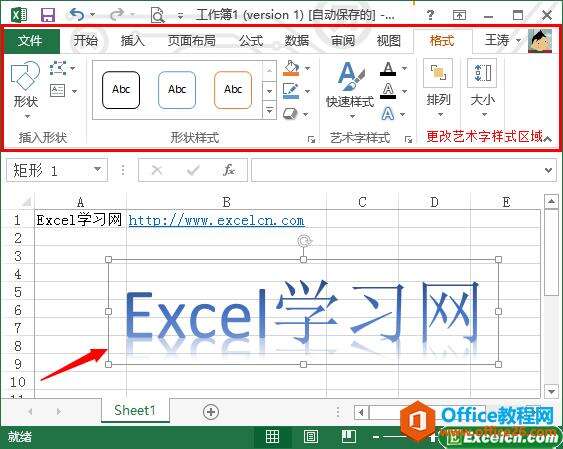Select cell A1 containing Excel学习网
This screenshot has width=563, height=449.
(80, 220)
